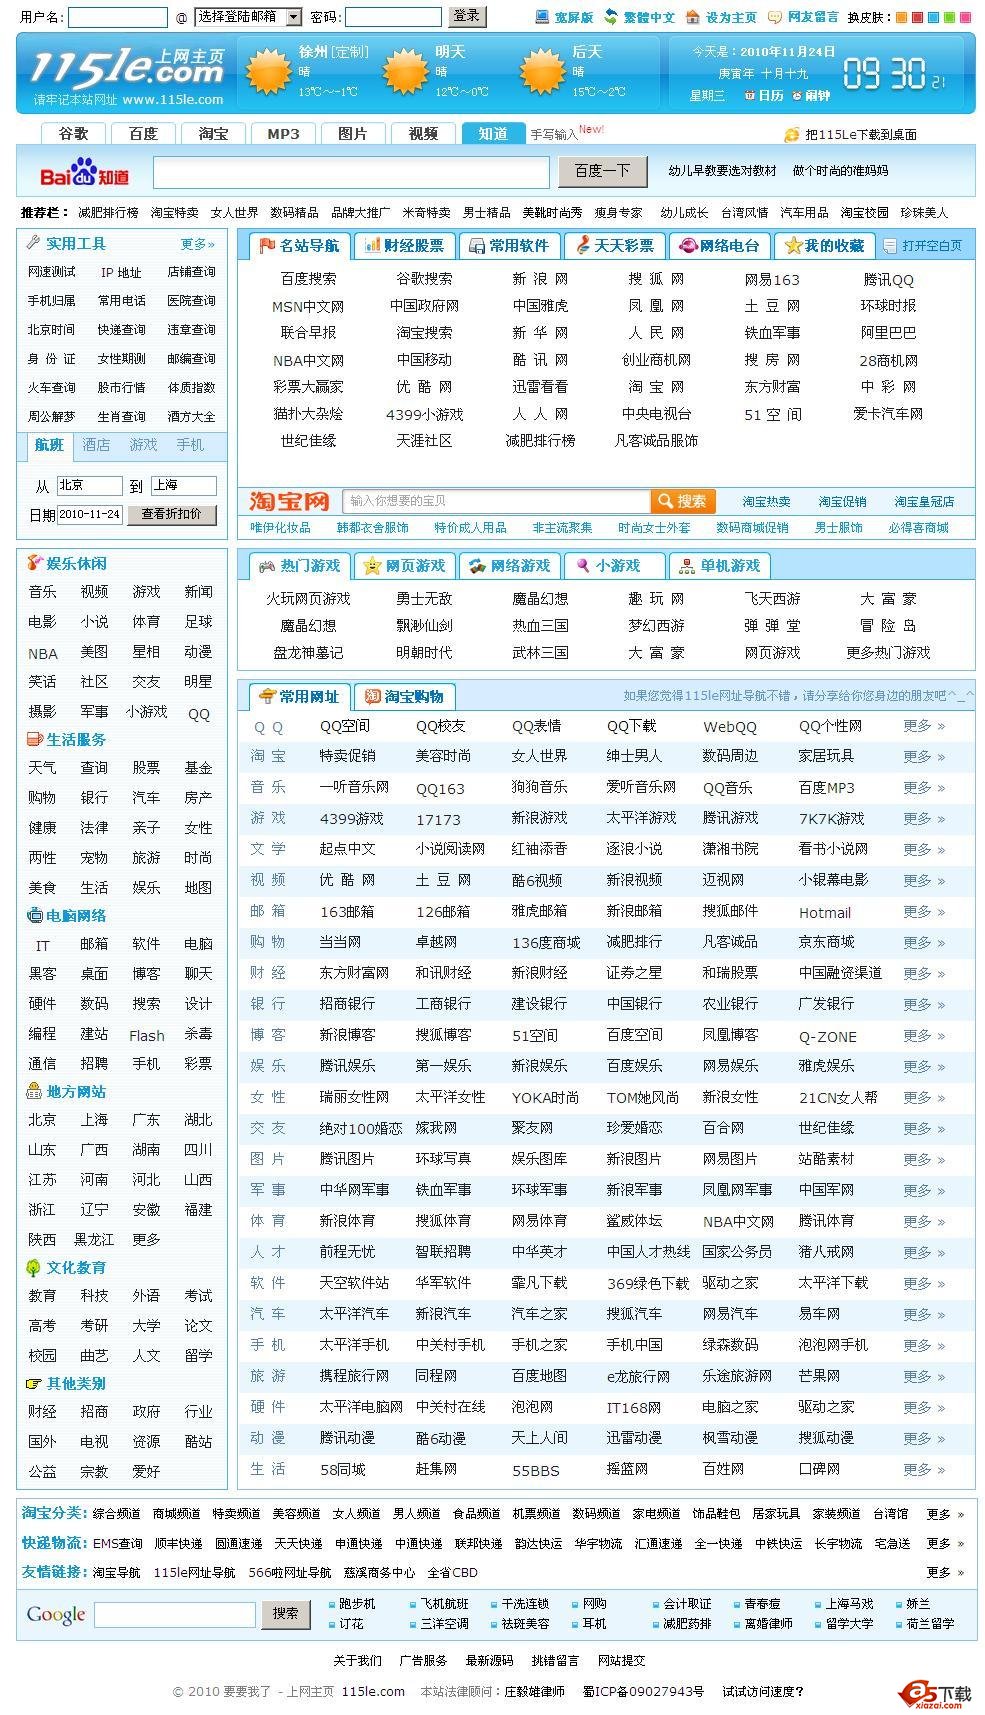
Task: Open the 网友留言 message icon
Action: [774, 17]
